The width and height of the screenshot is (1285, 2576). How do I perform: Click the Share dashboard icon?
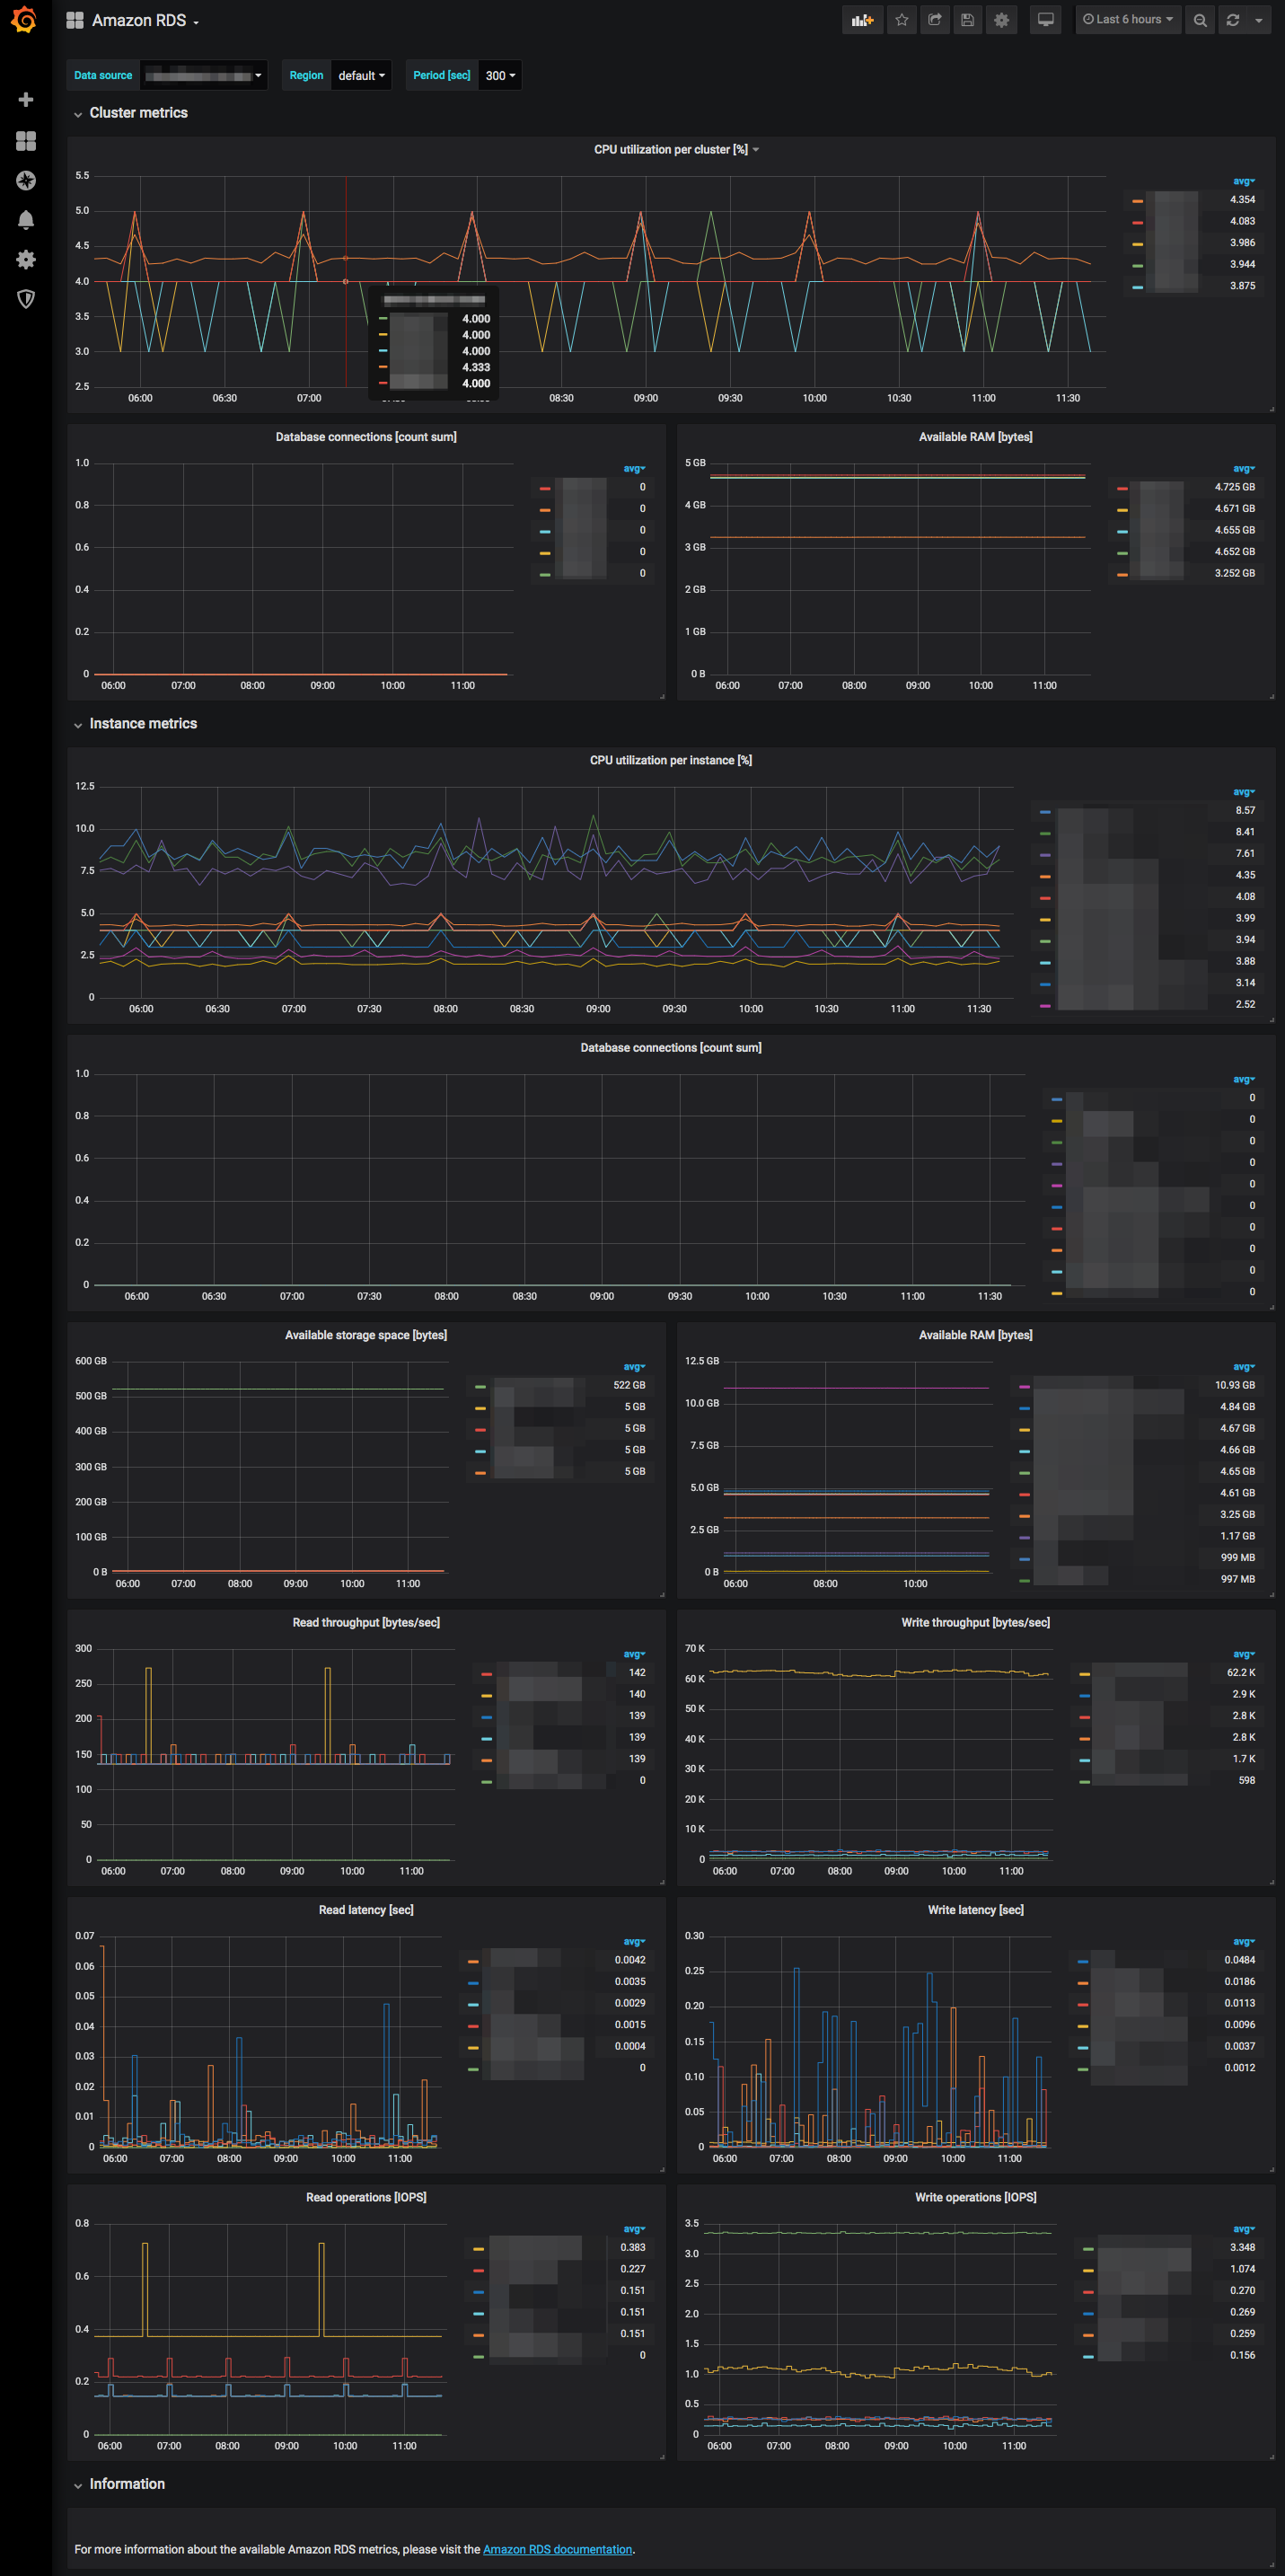935,20
